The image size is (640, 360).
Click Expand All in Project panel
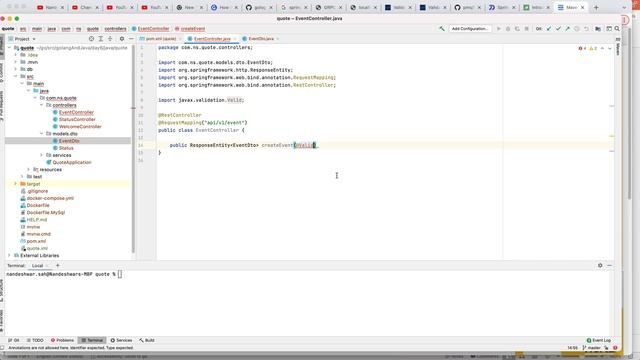tap(100, 39)
